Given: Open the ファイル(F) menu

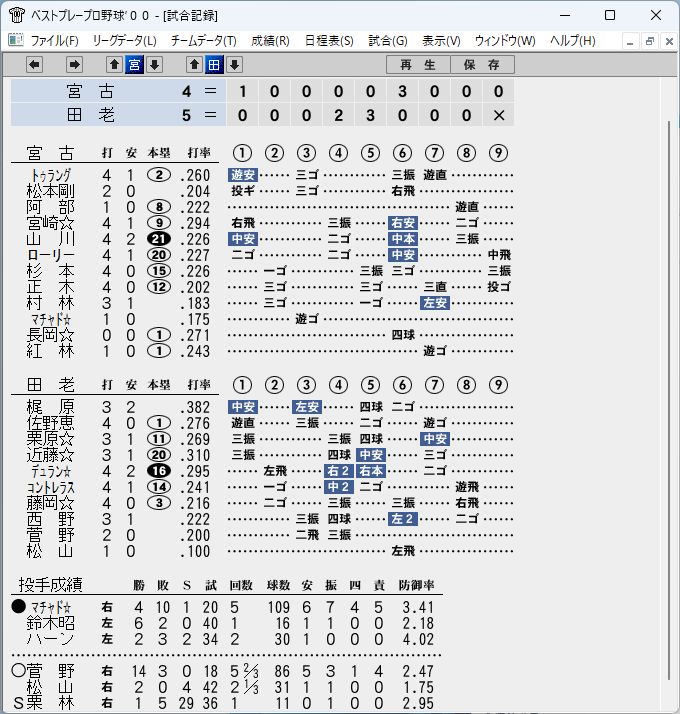Looking at the screenshot, I should click(x=54, y=41).
